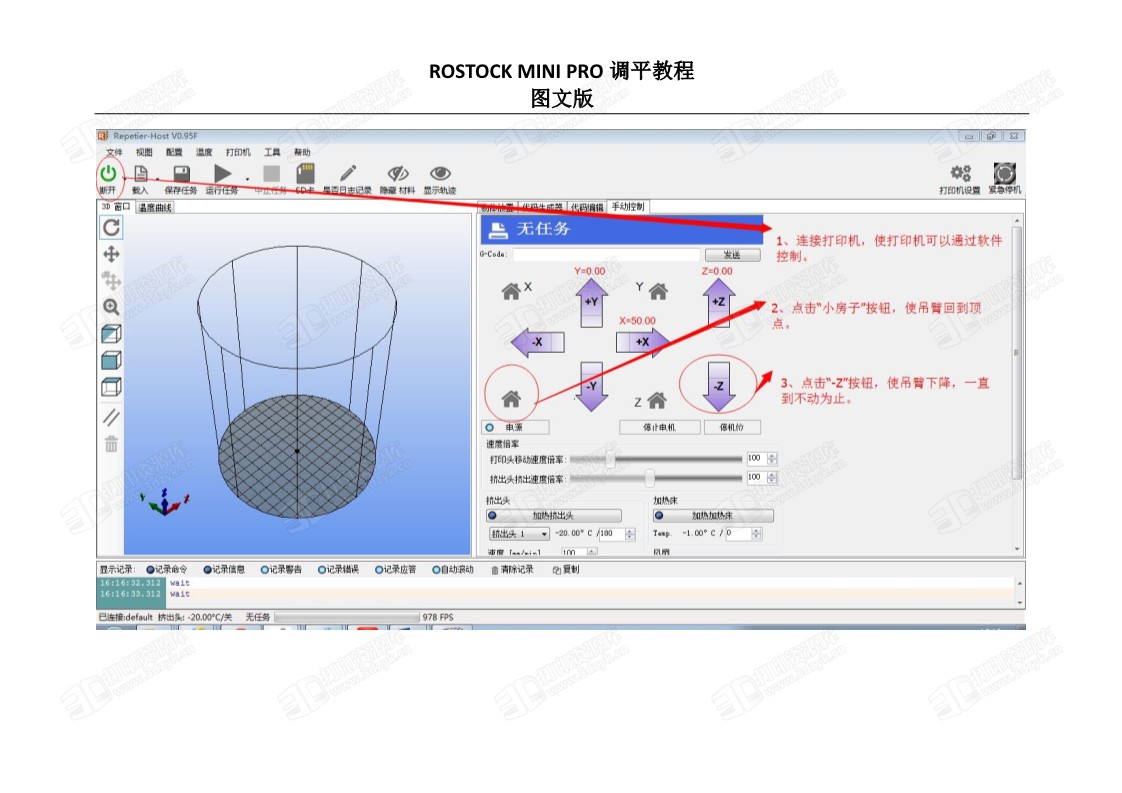Click the 清除记录 clear log button
This screenshot has height=793, width=1122.
coord(512,570)
